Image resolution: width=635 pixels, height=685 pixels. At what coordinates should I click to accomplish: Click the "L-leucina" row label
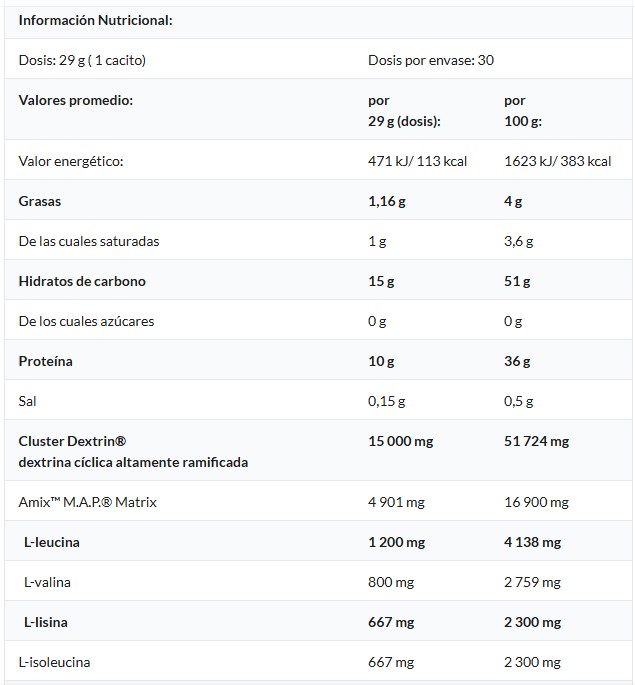point(51,542)
